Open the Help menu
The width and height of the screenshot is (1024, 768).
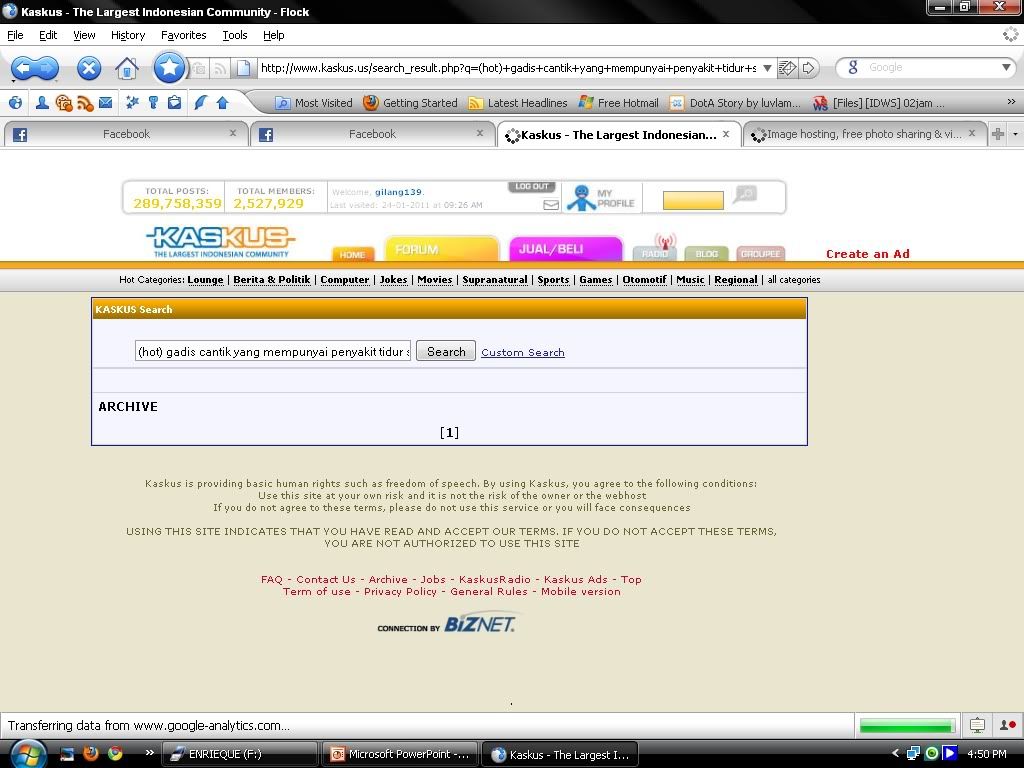(x=274, y=35)
